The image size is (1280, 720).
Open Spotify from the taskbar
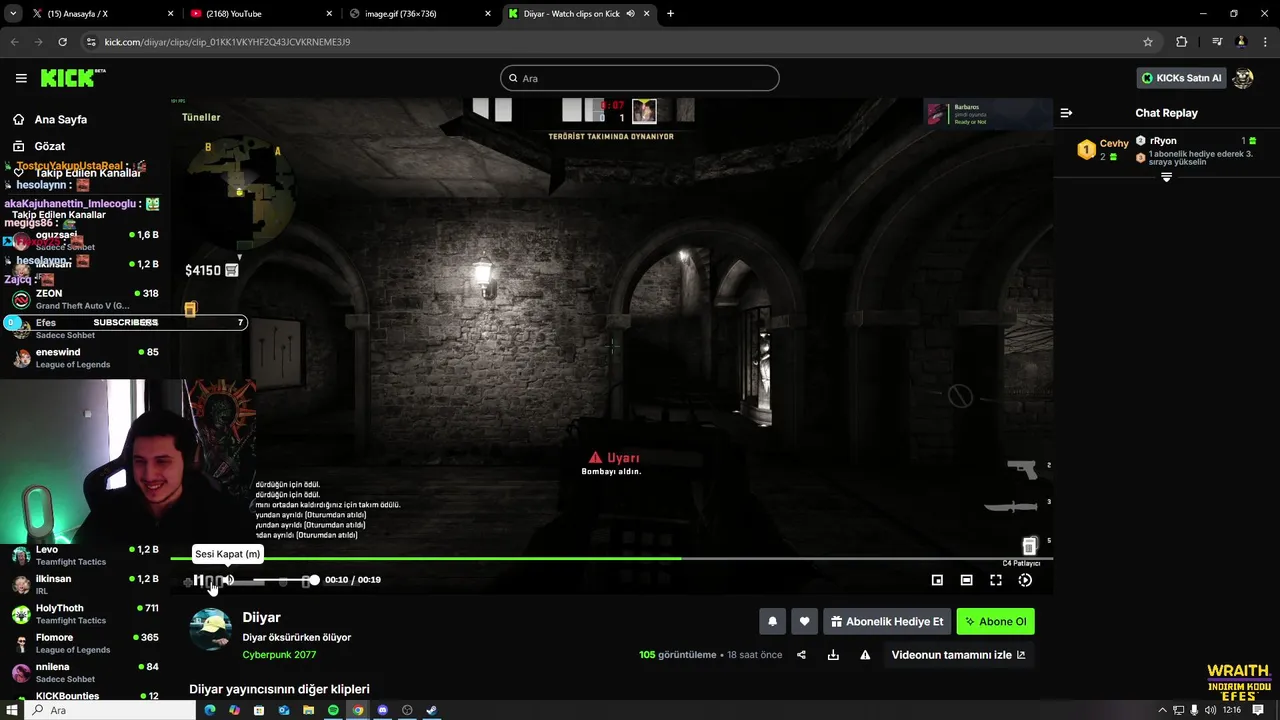tap(333, 710)
